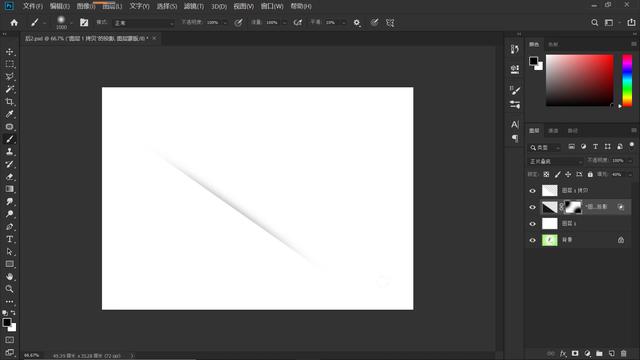This screenshot has width=640, height=360.
Task: Select the Dodge tool
Action: (x=9, y=214)
